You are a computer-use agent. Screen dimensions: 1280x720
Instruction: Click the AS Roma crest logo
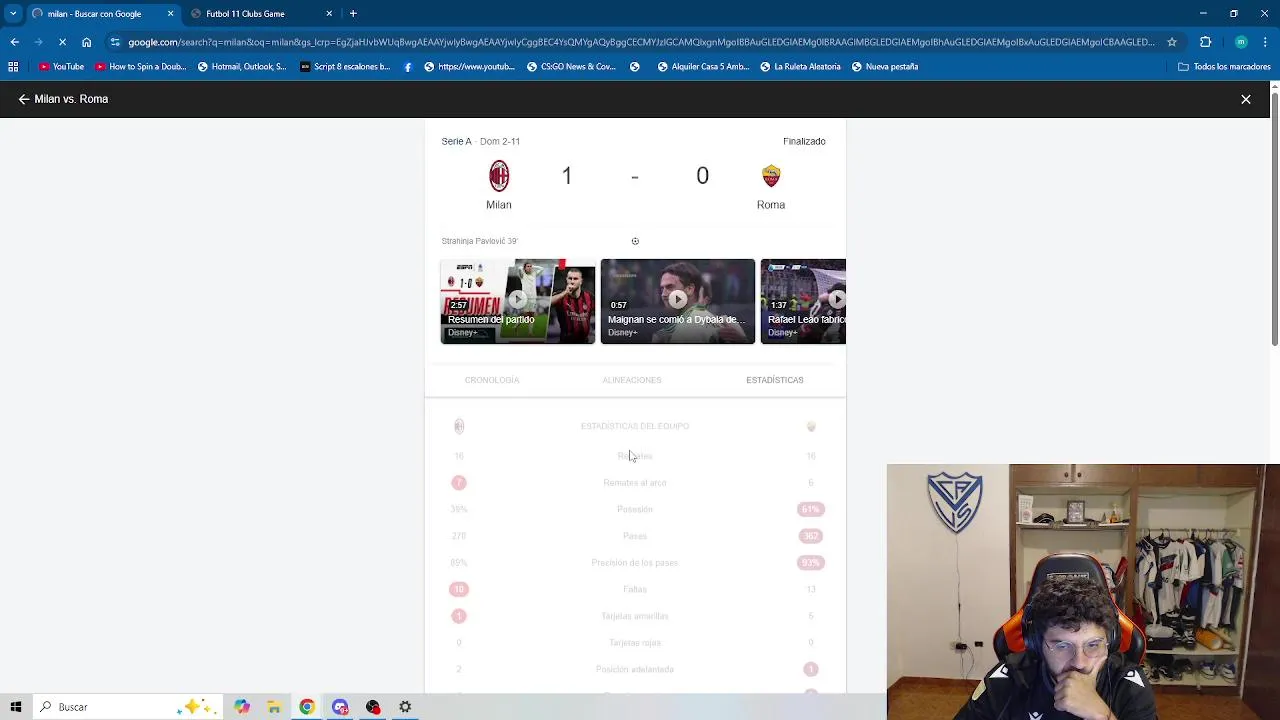click(x=771, y=176)
